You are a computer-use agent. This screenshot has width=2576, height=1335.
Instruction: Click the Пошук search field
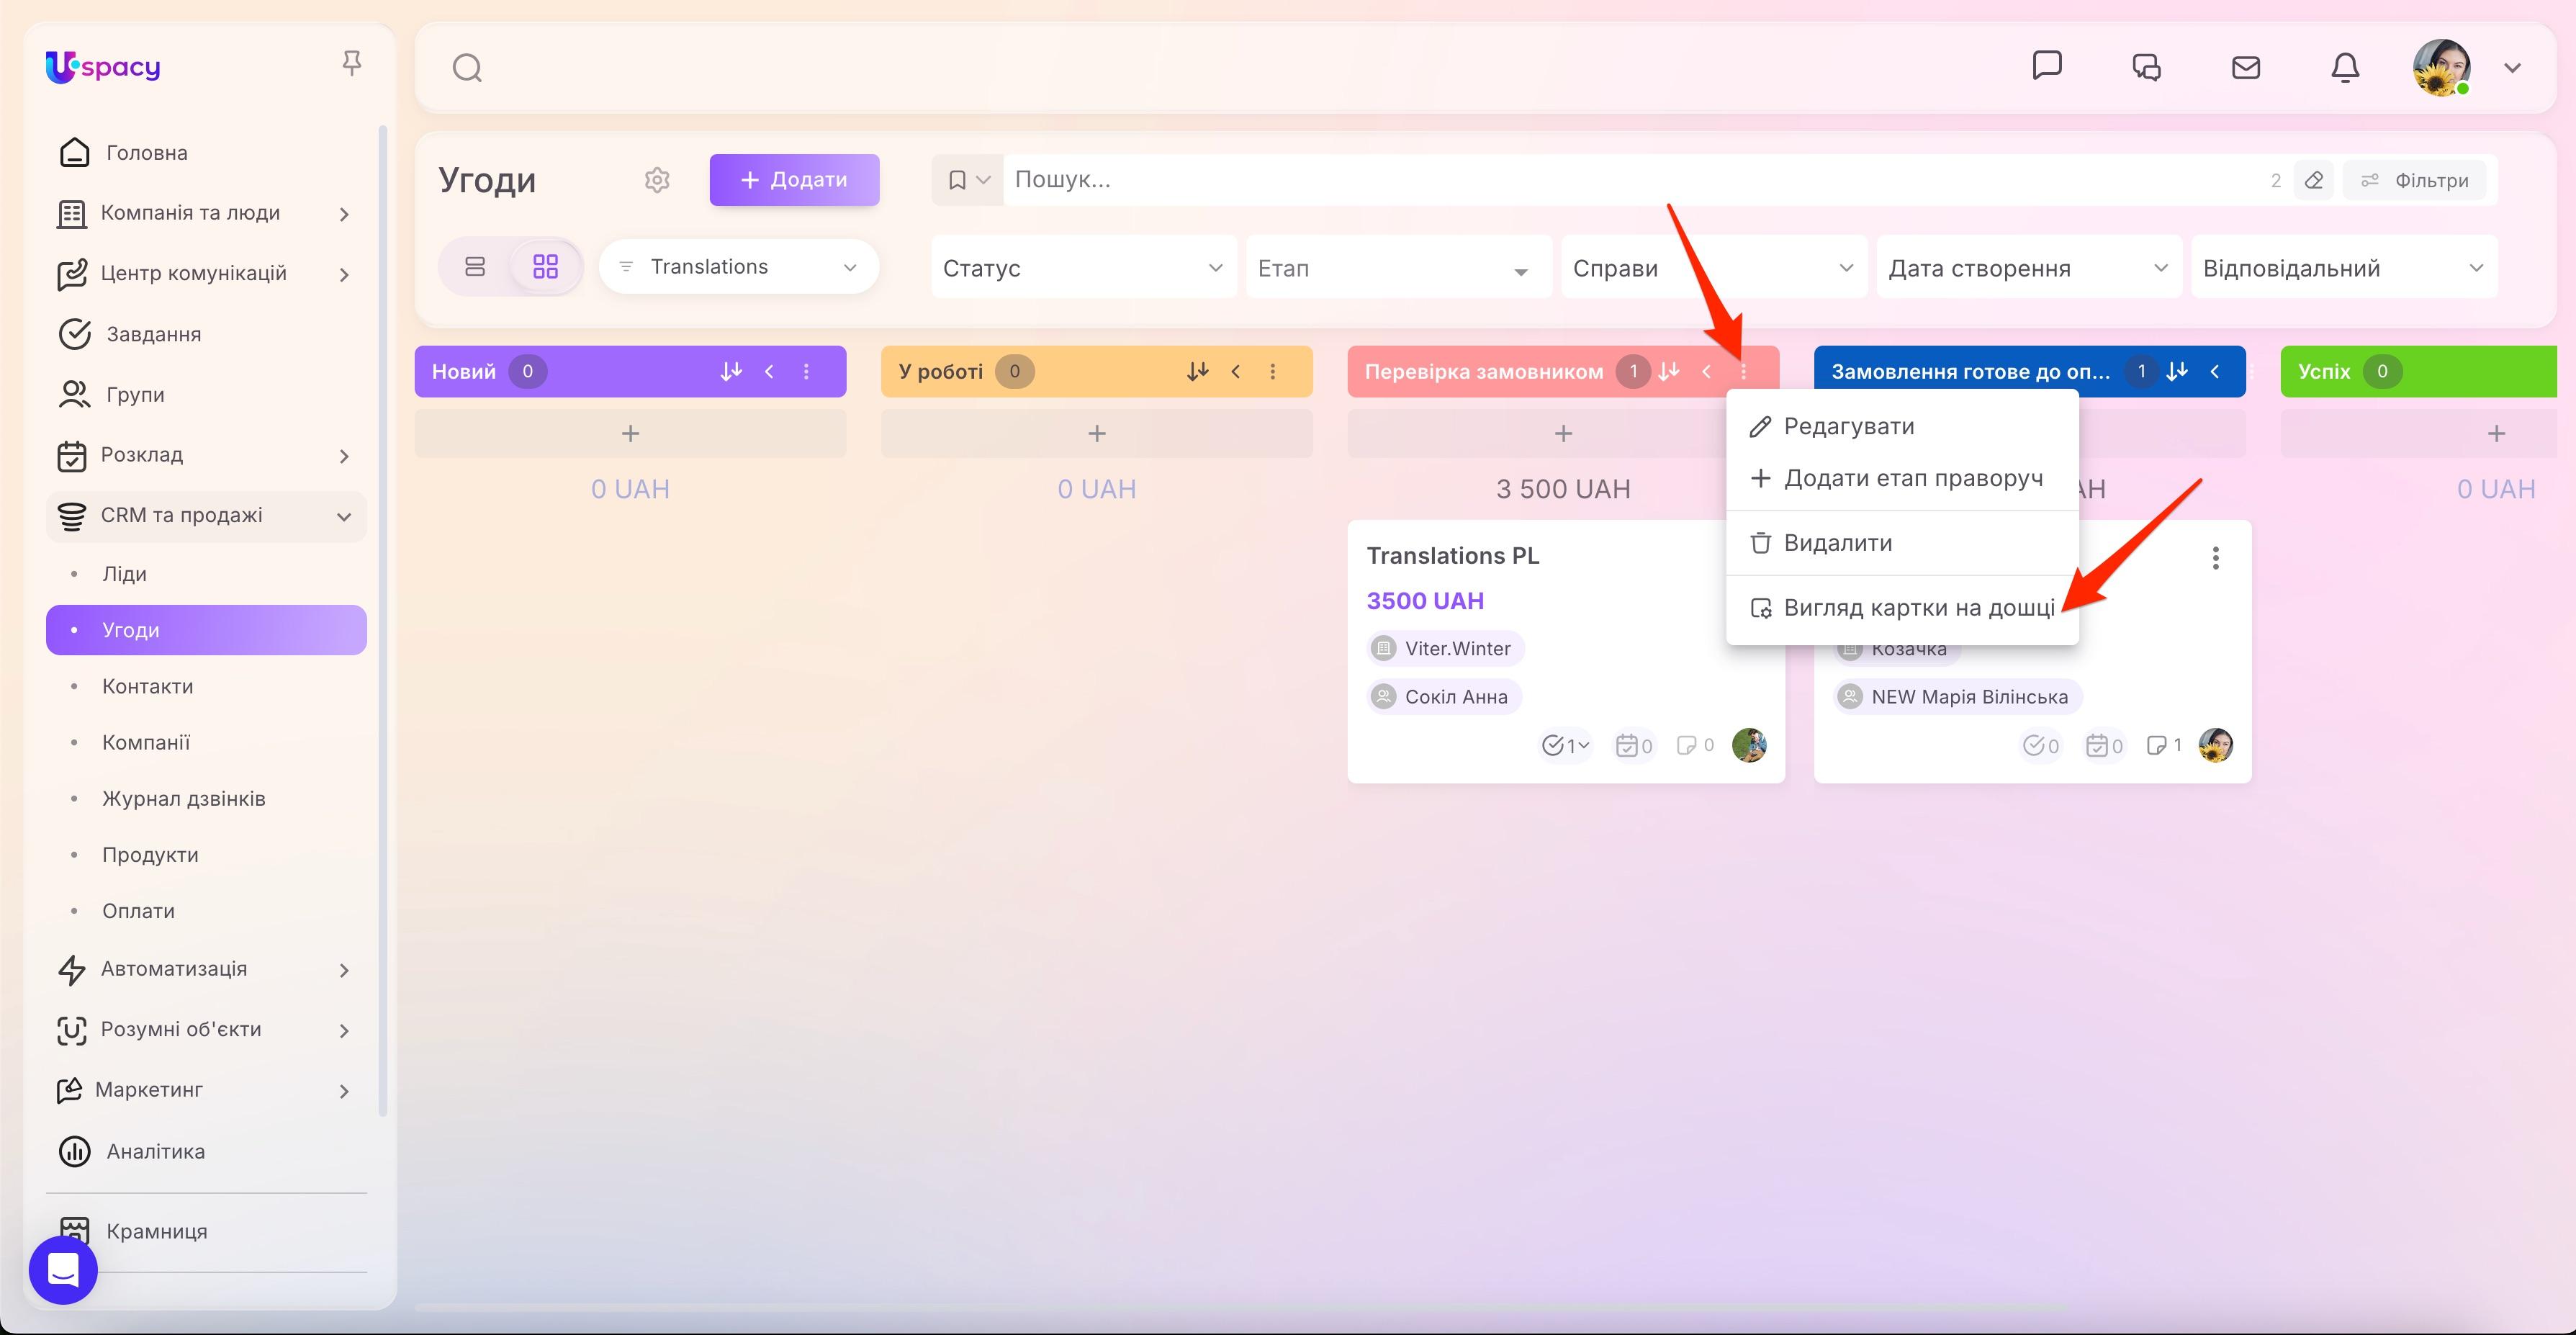(1630, 180)
